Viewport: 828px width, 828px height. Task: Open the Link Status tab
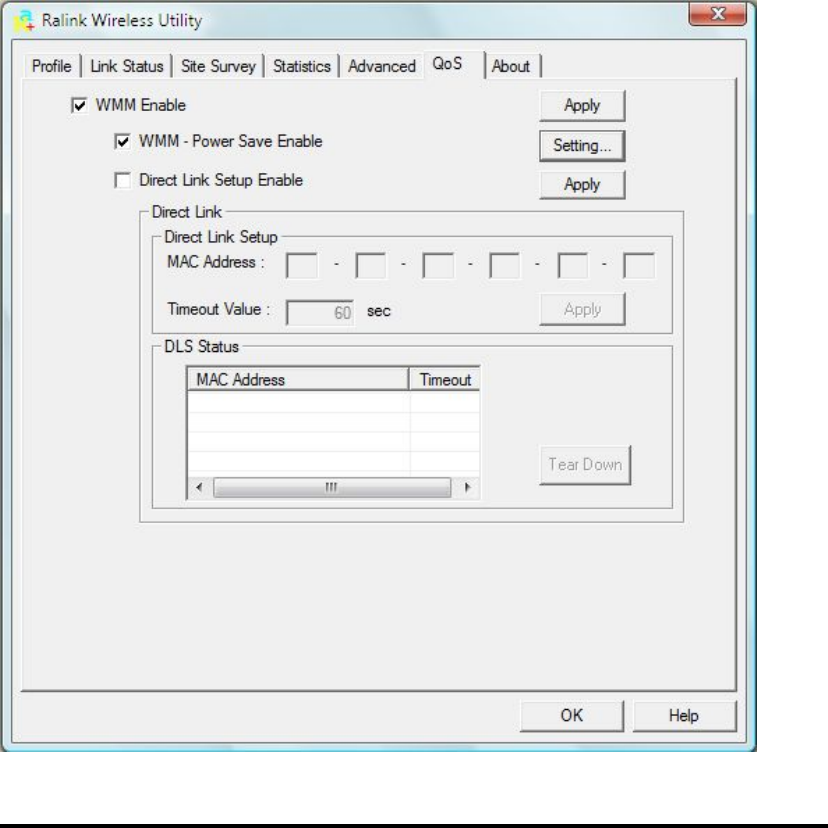tap(127, 67)
